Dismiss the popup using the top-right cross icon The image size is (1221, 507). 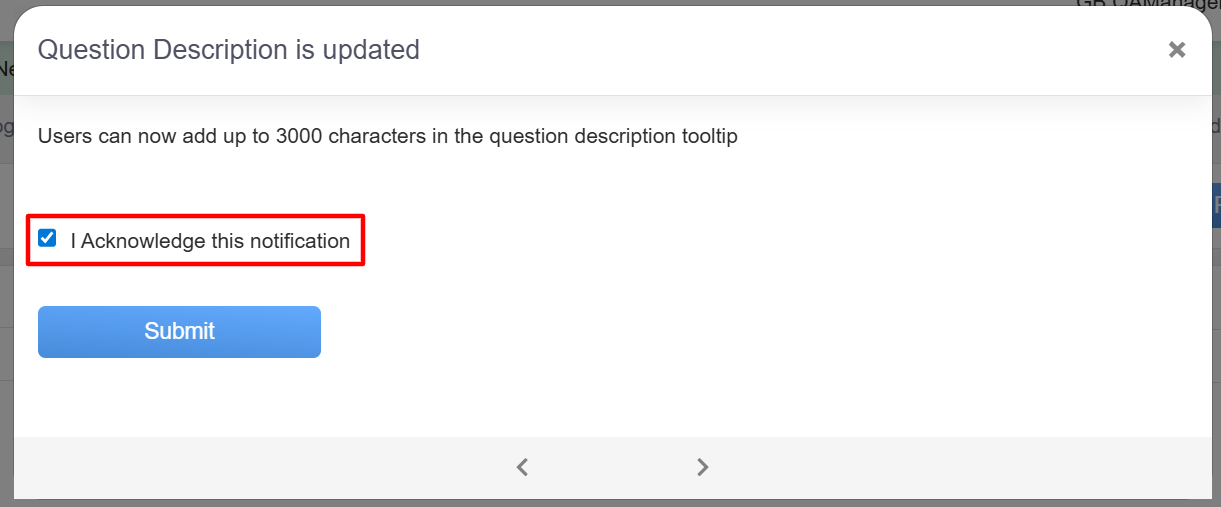pyautogui.click(x=1177, y=50)
